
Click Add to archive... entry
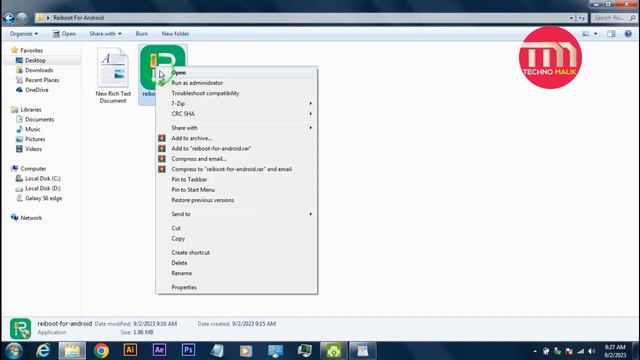click(x=236, y=138)
